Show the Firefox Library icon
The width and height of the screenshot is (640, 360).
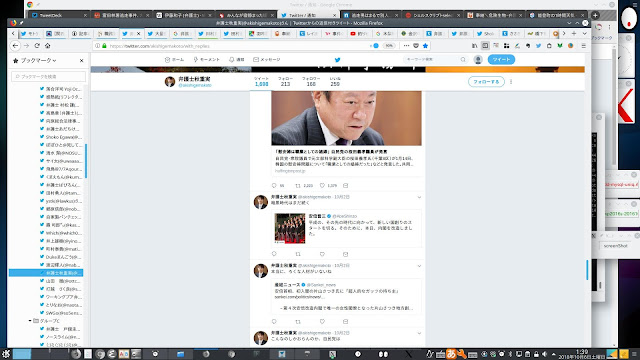(x=474, y=46)
